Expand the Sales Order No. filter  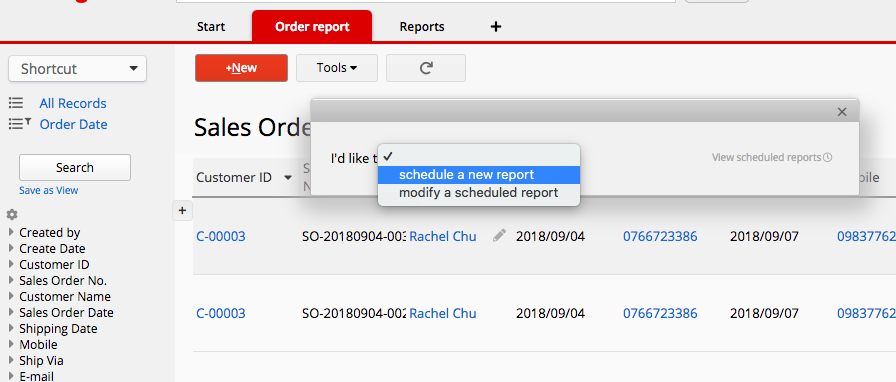tap(11, 280)
